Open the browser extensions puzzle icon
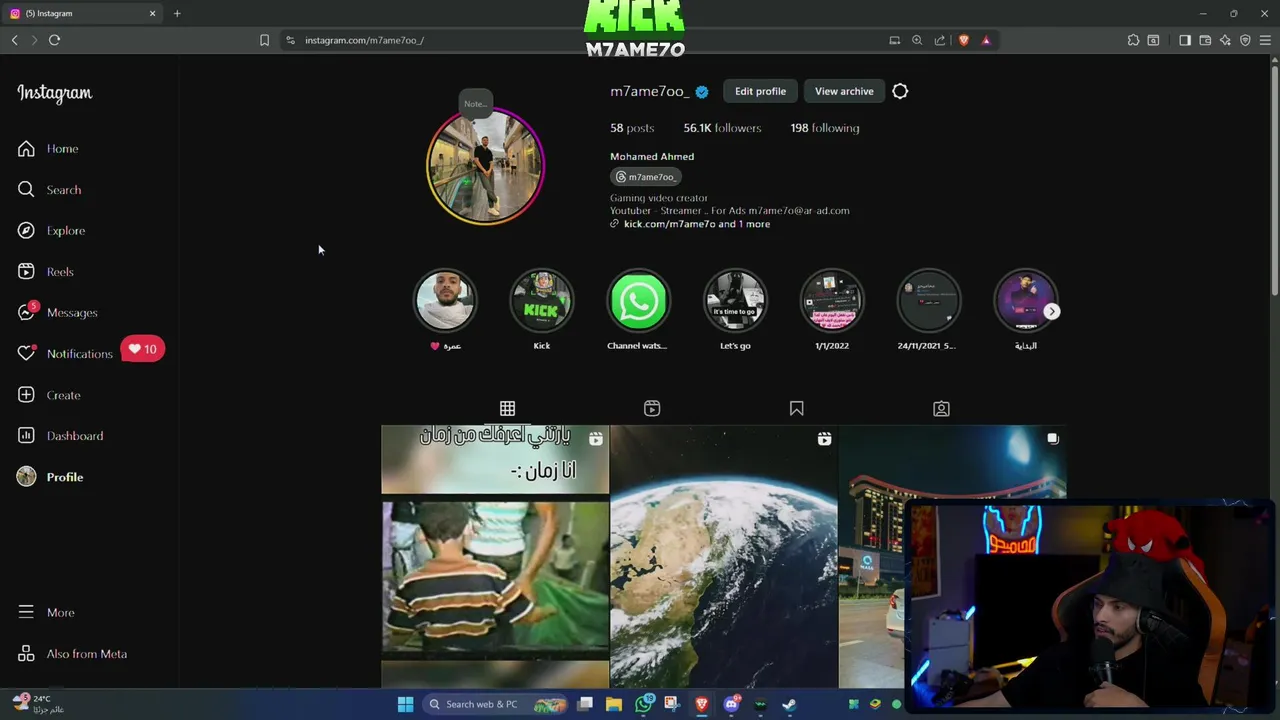 click(x=1133, y=40)
